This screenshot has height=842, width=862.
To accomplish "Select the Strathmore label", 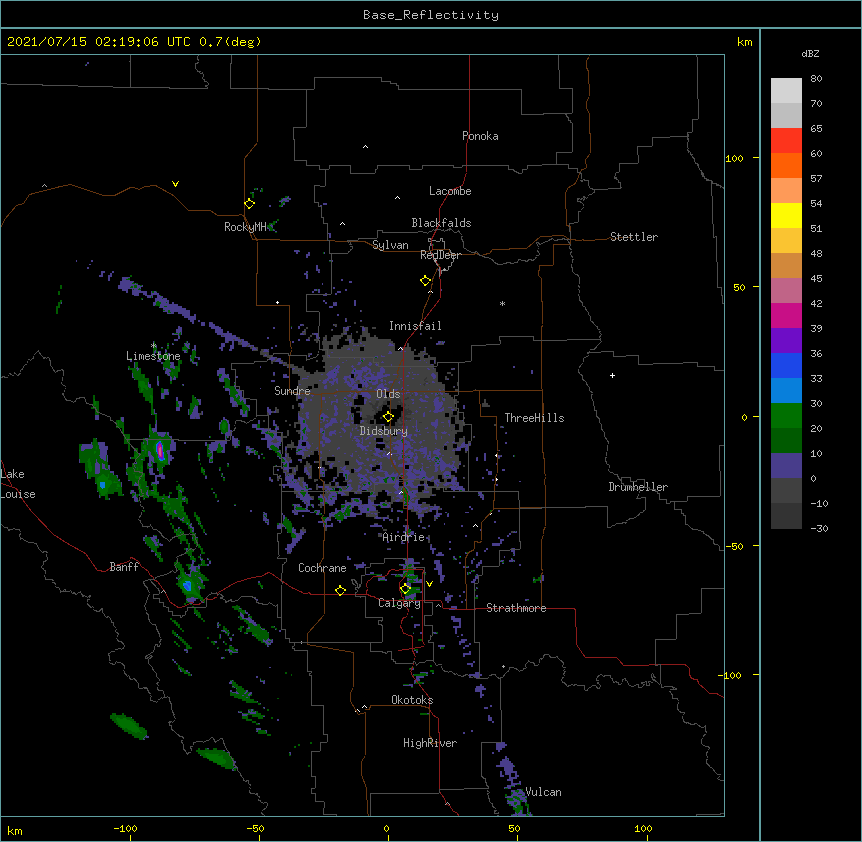I will pos(516,608).
